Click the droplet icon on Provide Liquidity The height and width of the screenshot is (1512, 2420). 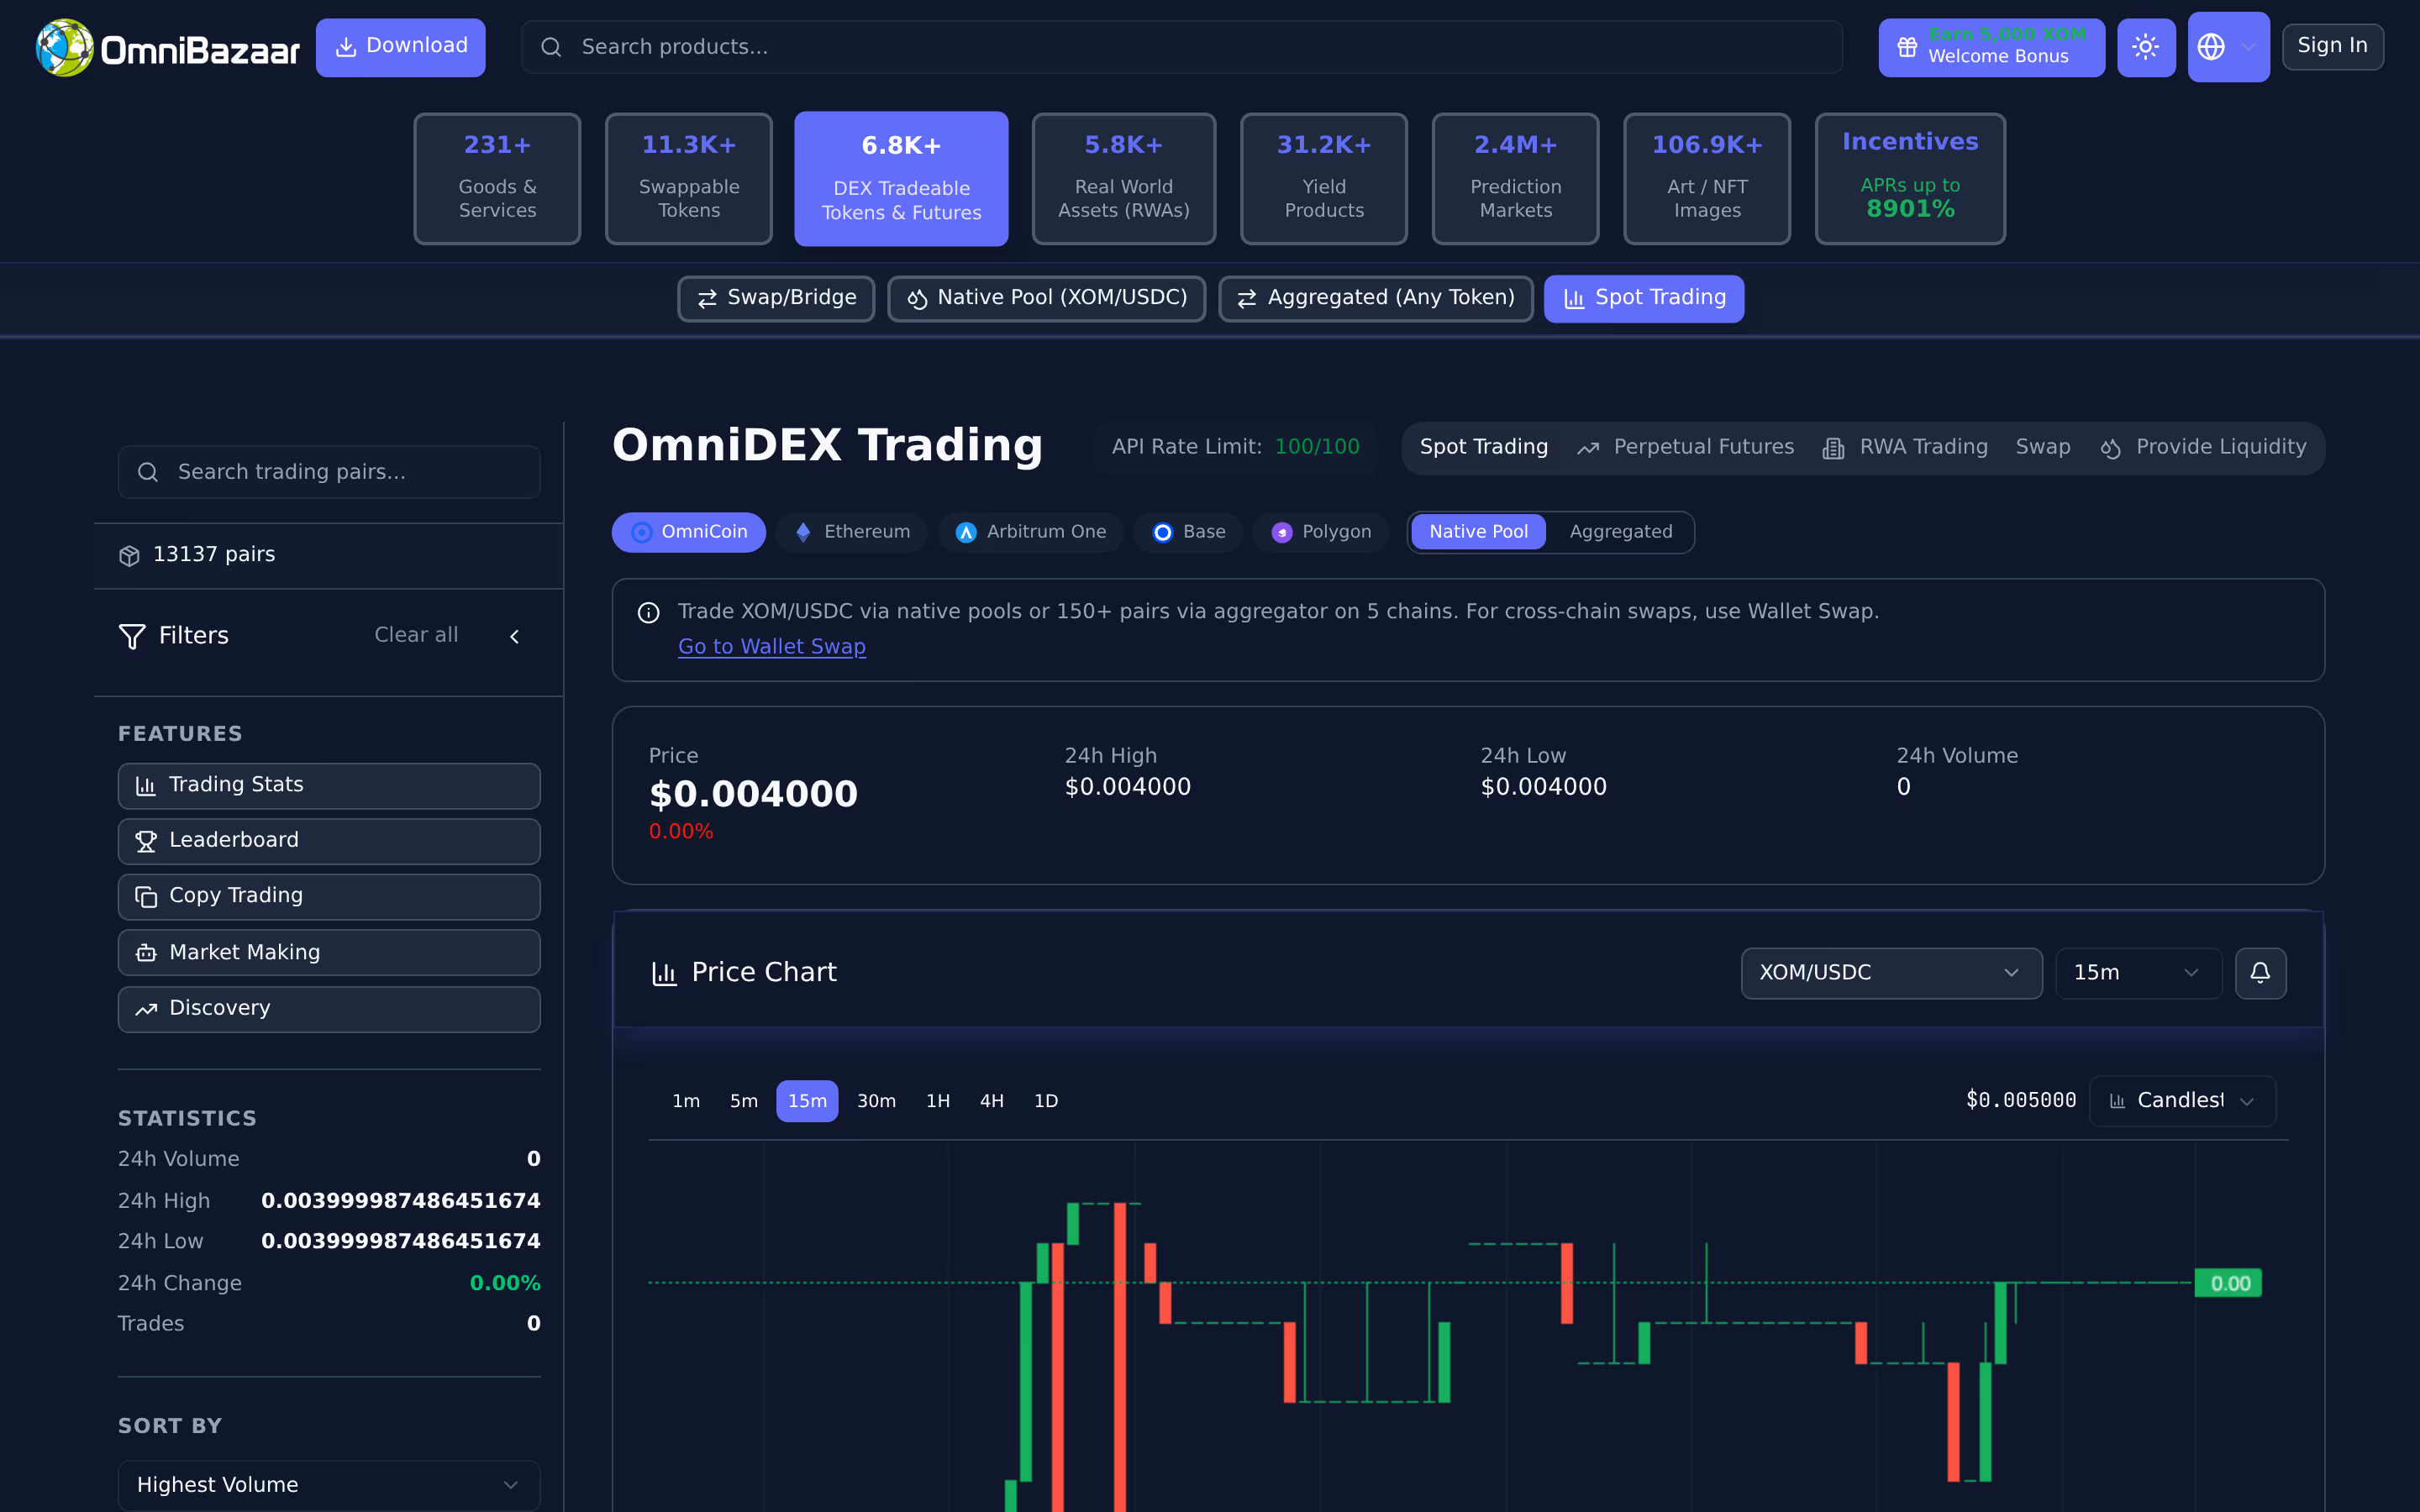point(2110,449)
